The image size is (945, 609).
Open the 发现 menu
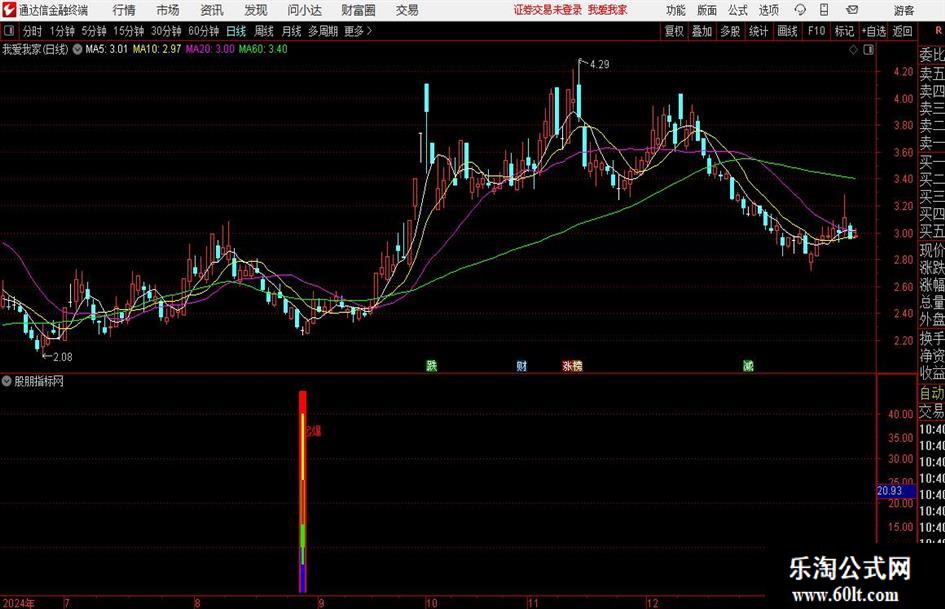click(256, 10)
